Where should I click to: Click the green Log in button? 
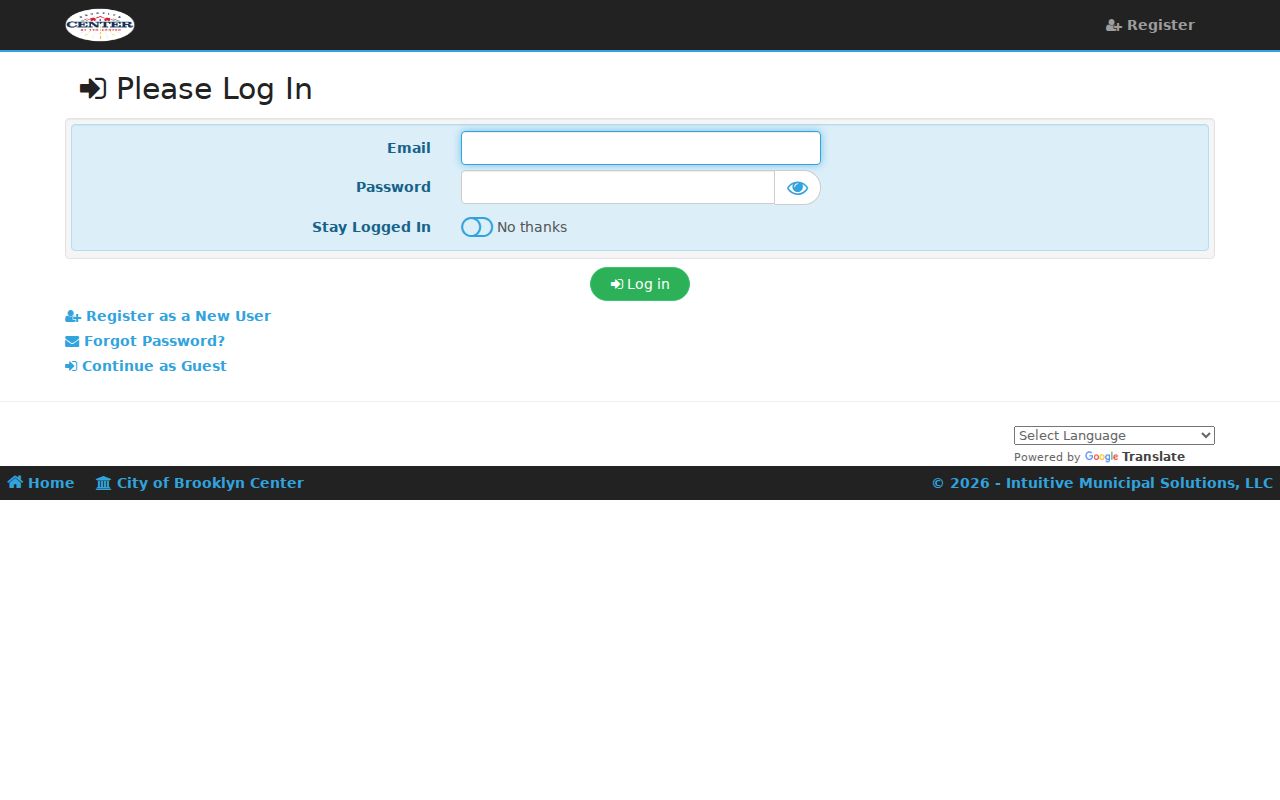pyautogui.click(x=640, y=284)
